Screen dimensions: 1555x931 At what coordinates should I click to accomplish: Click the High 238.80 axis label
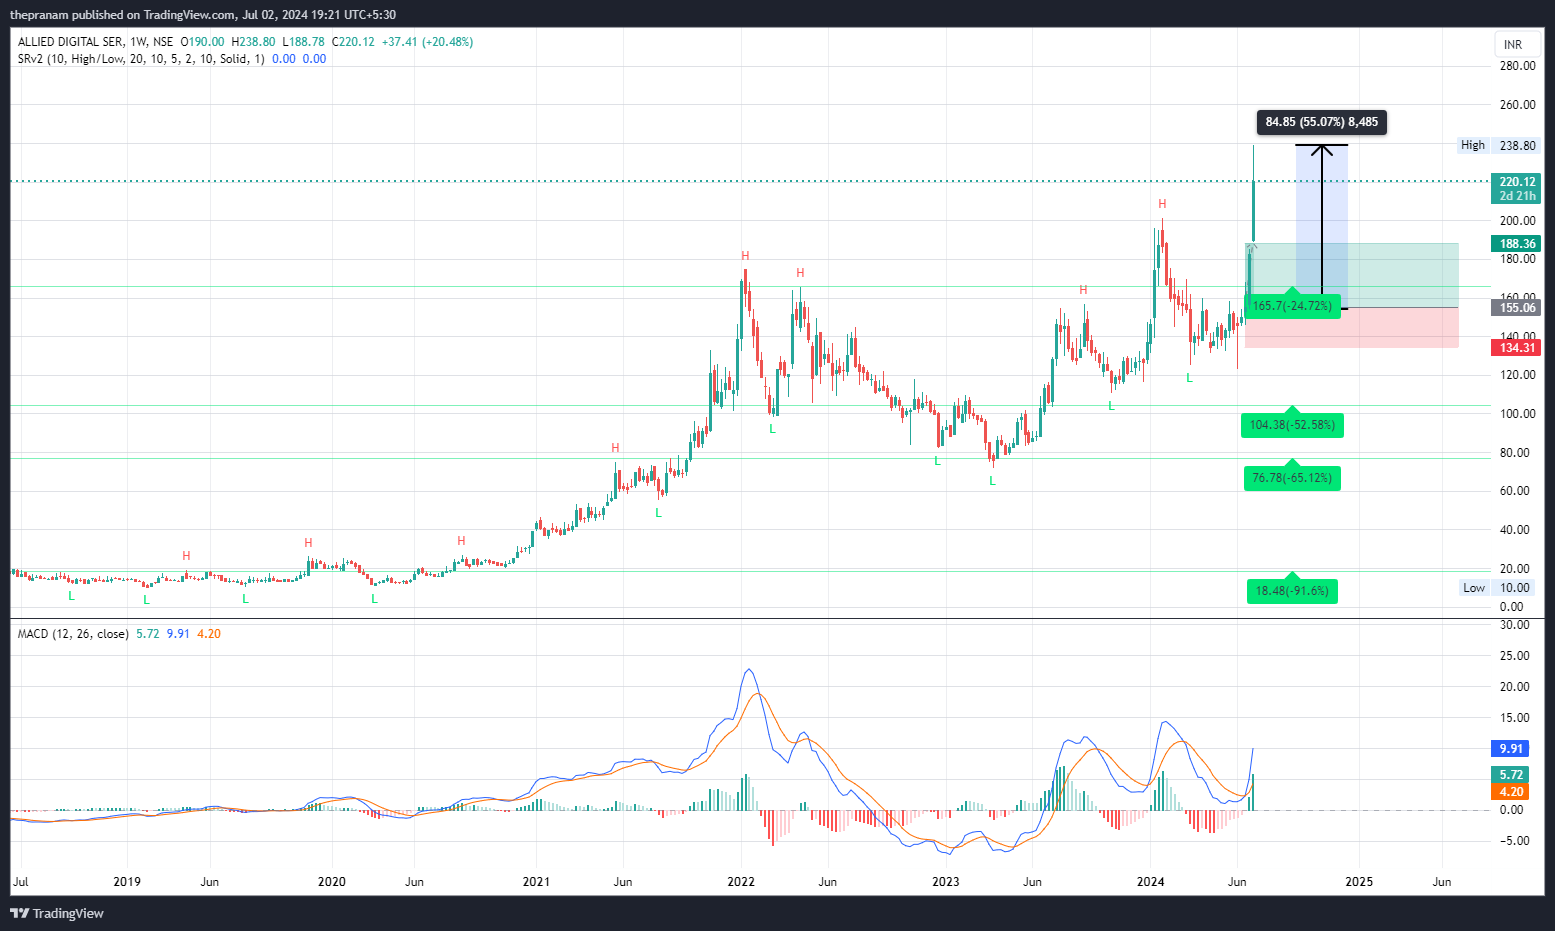point(1498,146)
